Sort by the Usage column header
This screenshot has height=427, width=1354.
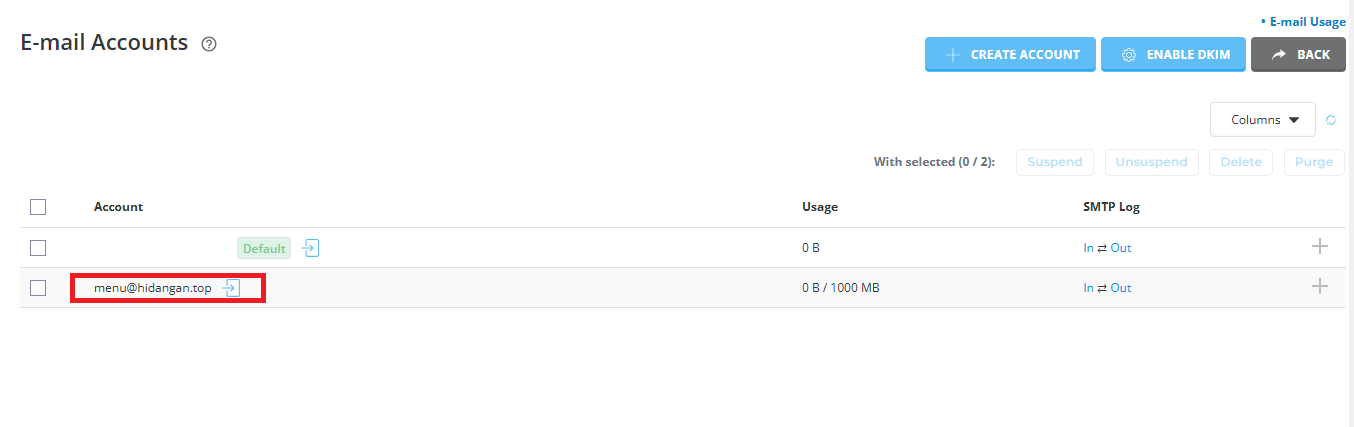819,207
